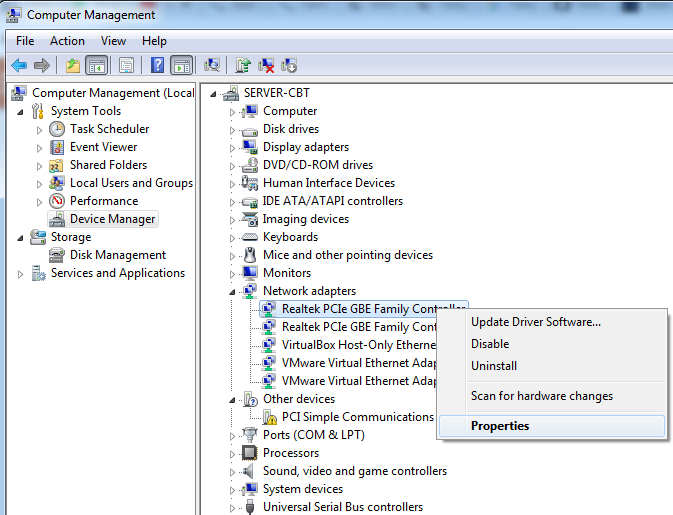Click the Event Viewer icon

[x=57, y=147]
